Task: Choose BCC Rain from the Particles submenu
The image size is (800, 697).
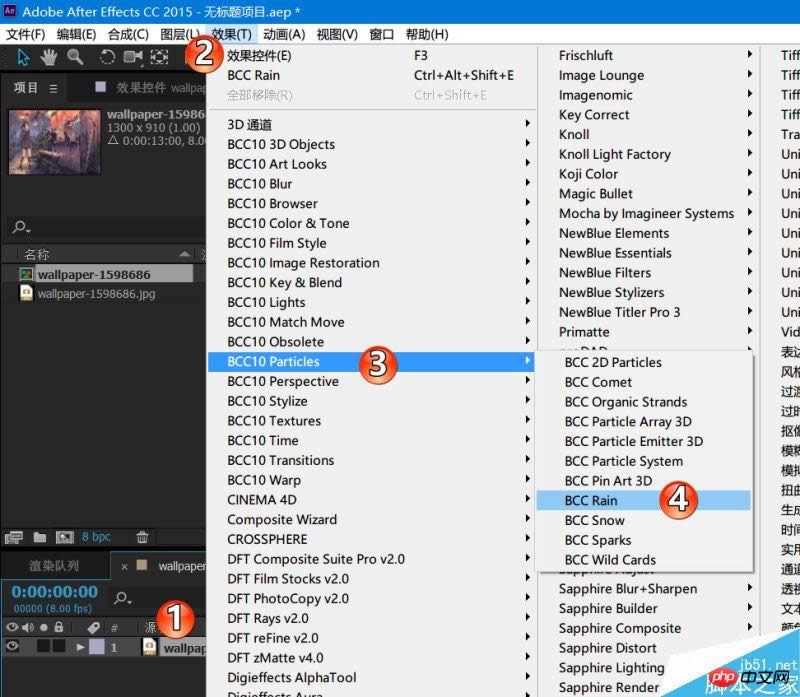Action: [x=591, y=500]
